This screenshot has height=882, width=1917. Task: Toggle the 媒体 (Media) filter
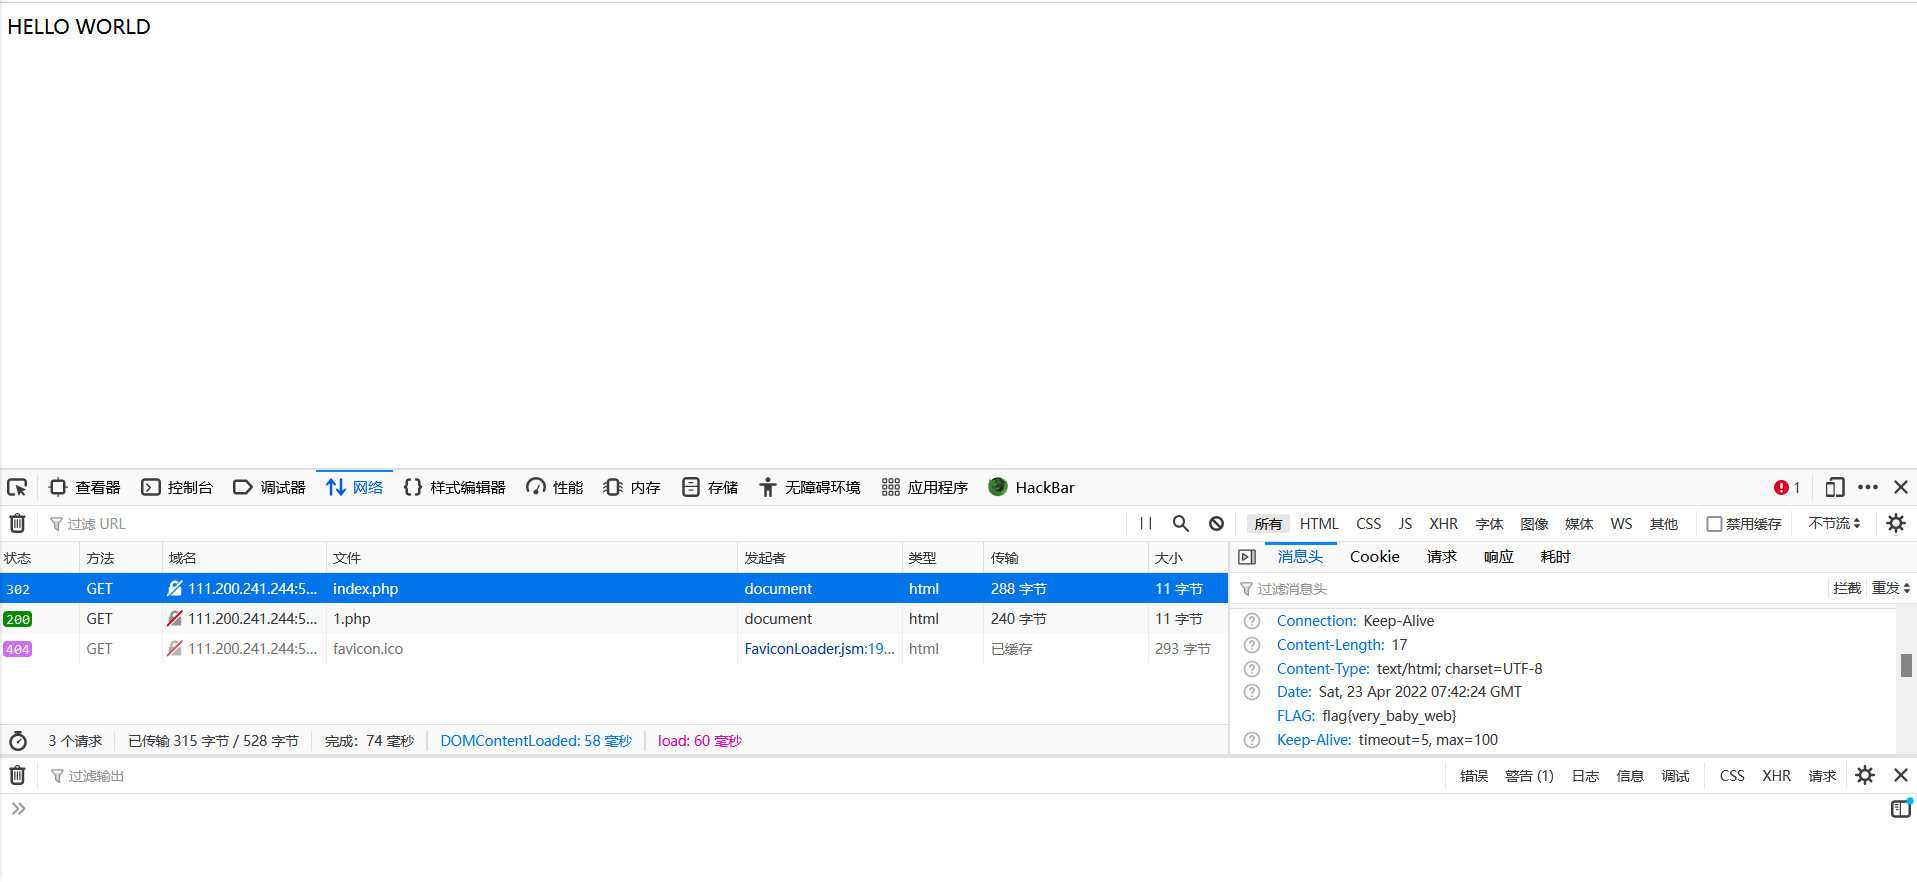[x=1579, y=524]
